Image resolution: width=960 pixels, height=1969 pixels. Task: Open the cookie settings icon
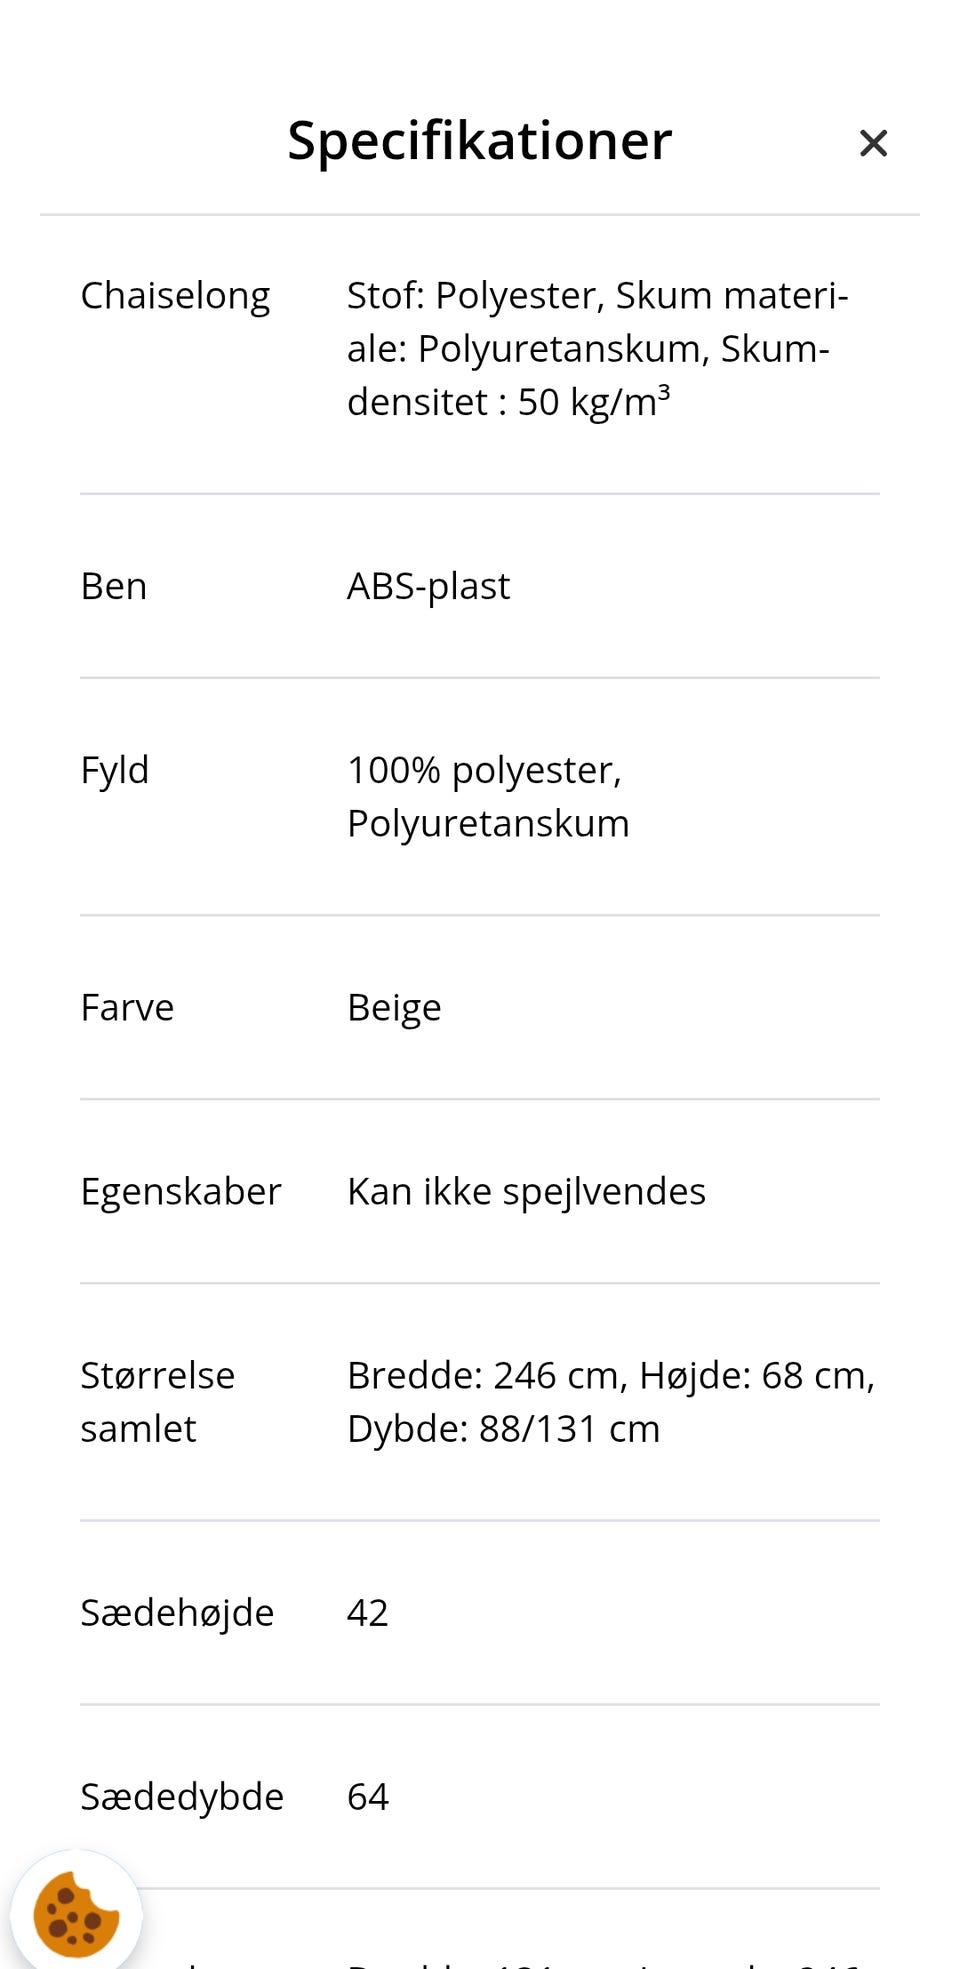[76, 1914]
